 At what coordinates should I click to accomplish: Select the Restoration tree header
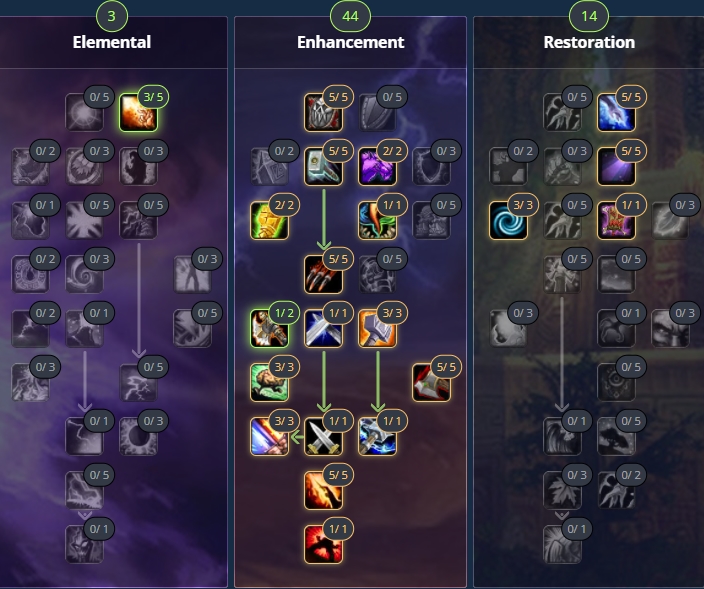click(589, 42)
